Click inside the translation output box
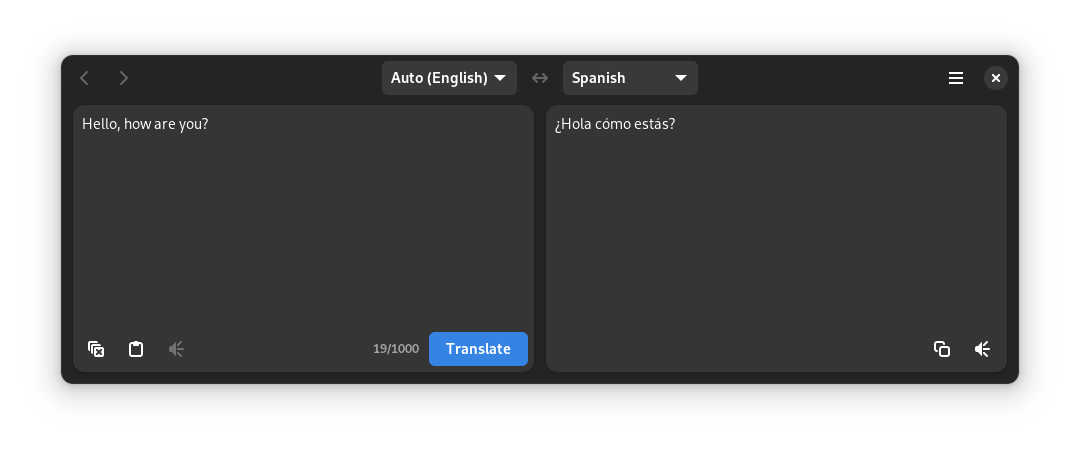The height and width of the screenshot is (451, 1080). tap(776, 230)
